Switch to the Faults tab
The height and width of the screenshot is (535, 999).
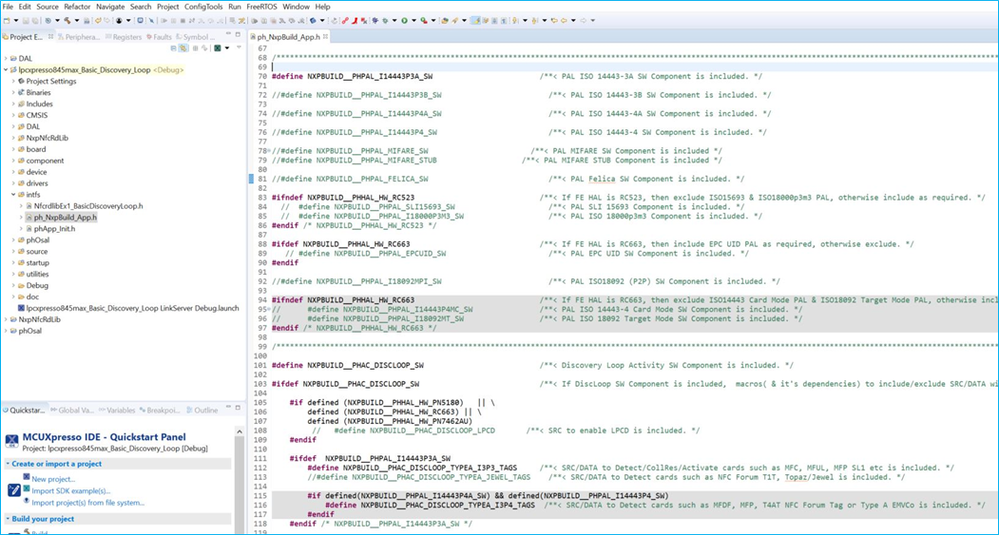pyautogui.click(x=160, y=37)
